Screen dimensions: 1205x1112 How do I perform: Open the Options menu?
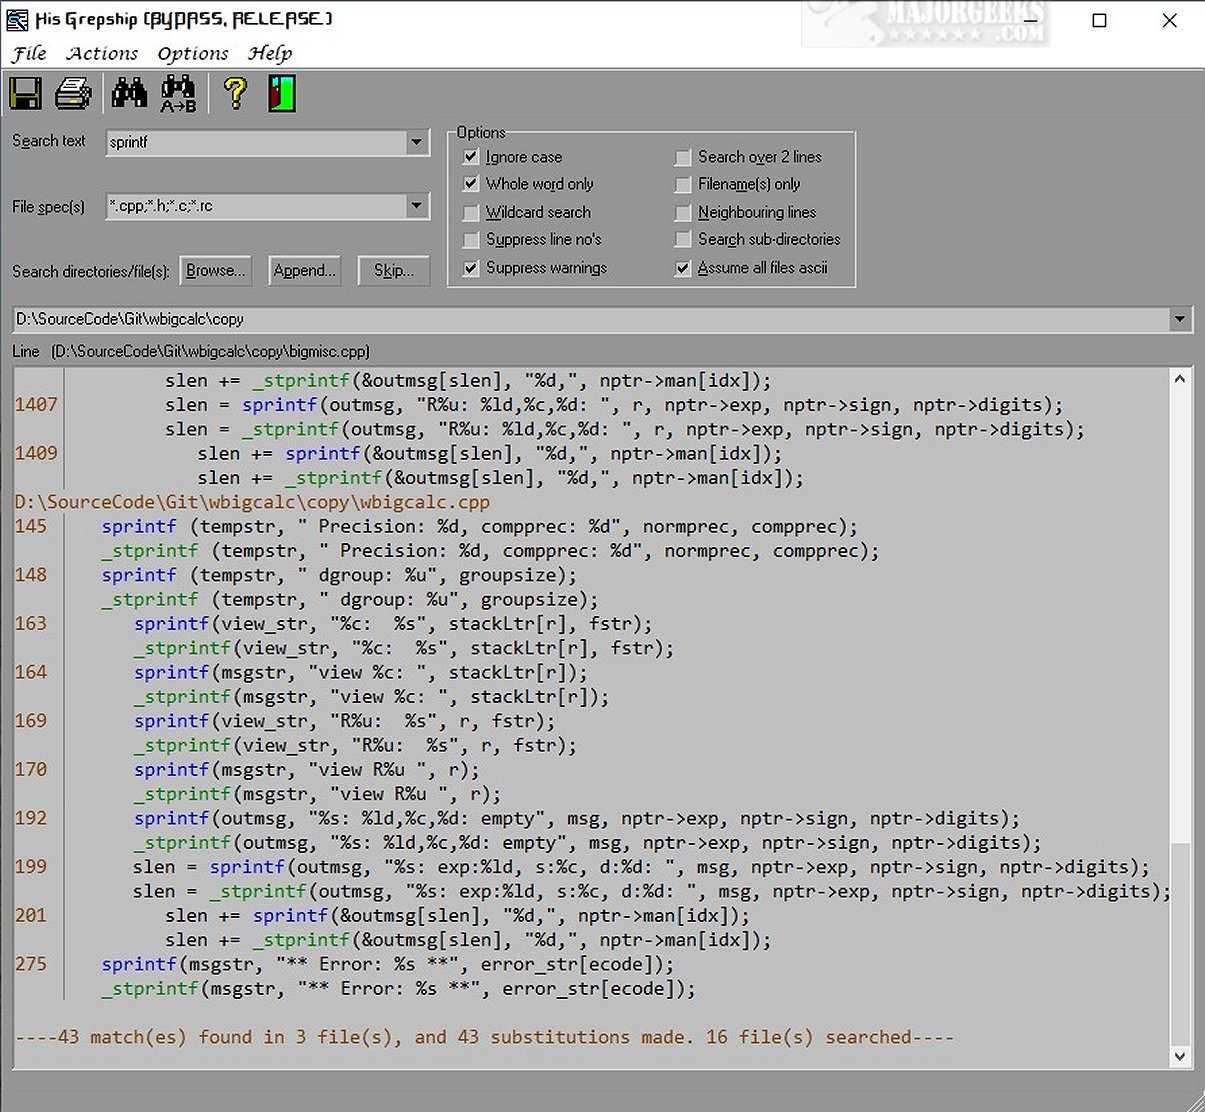coord(193,54)
